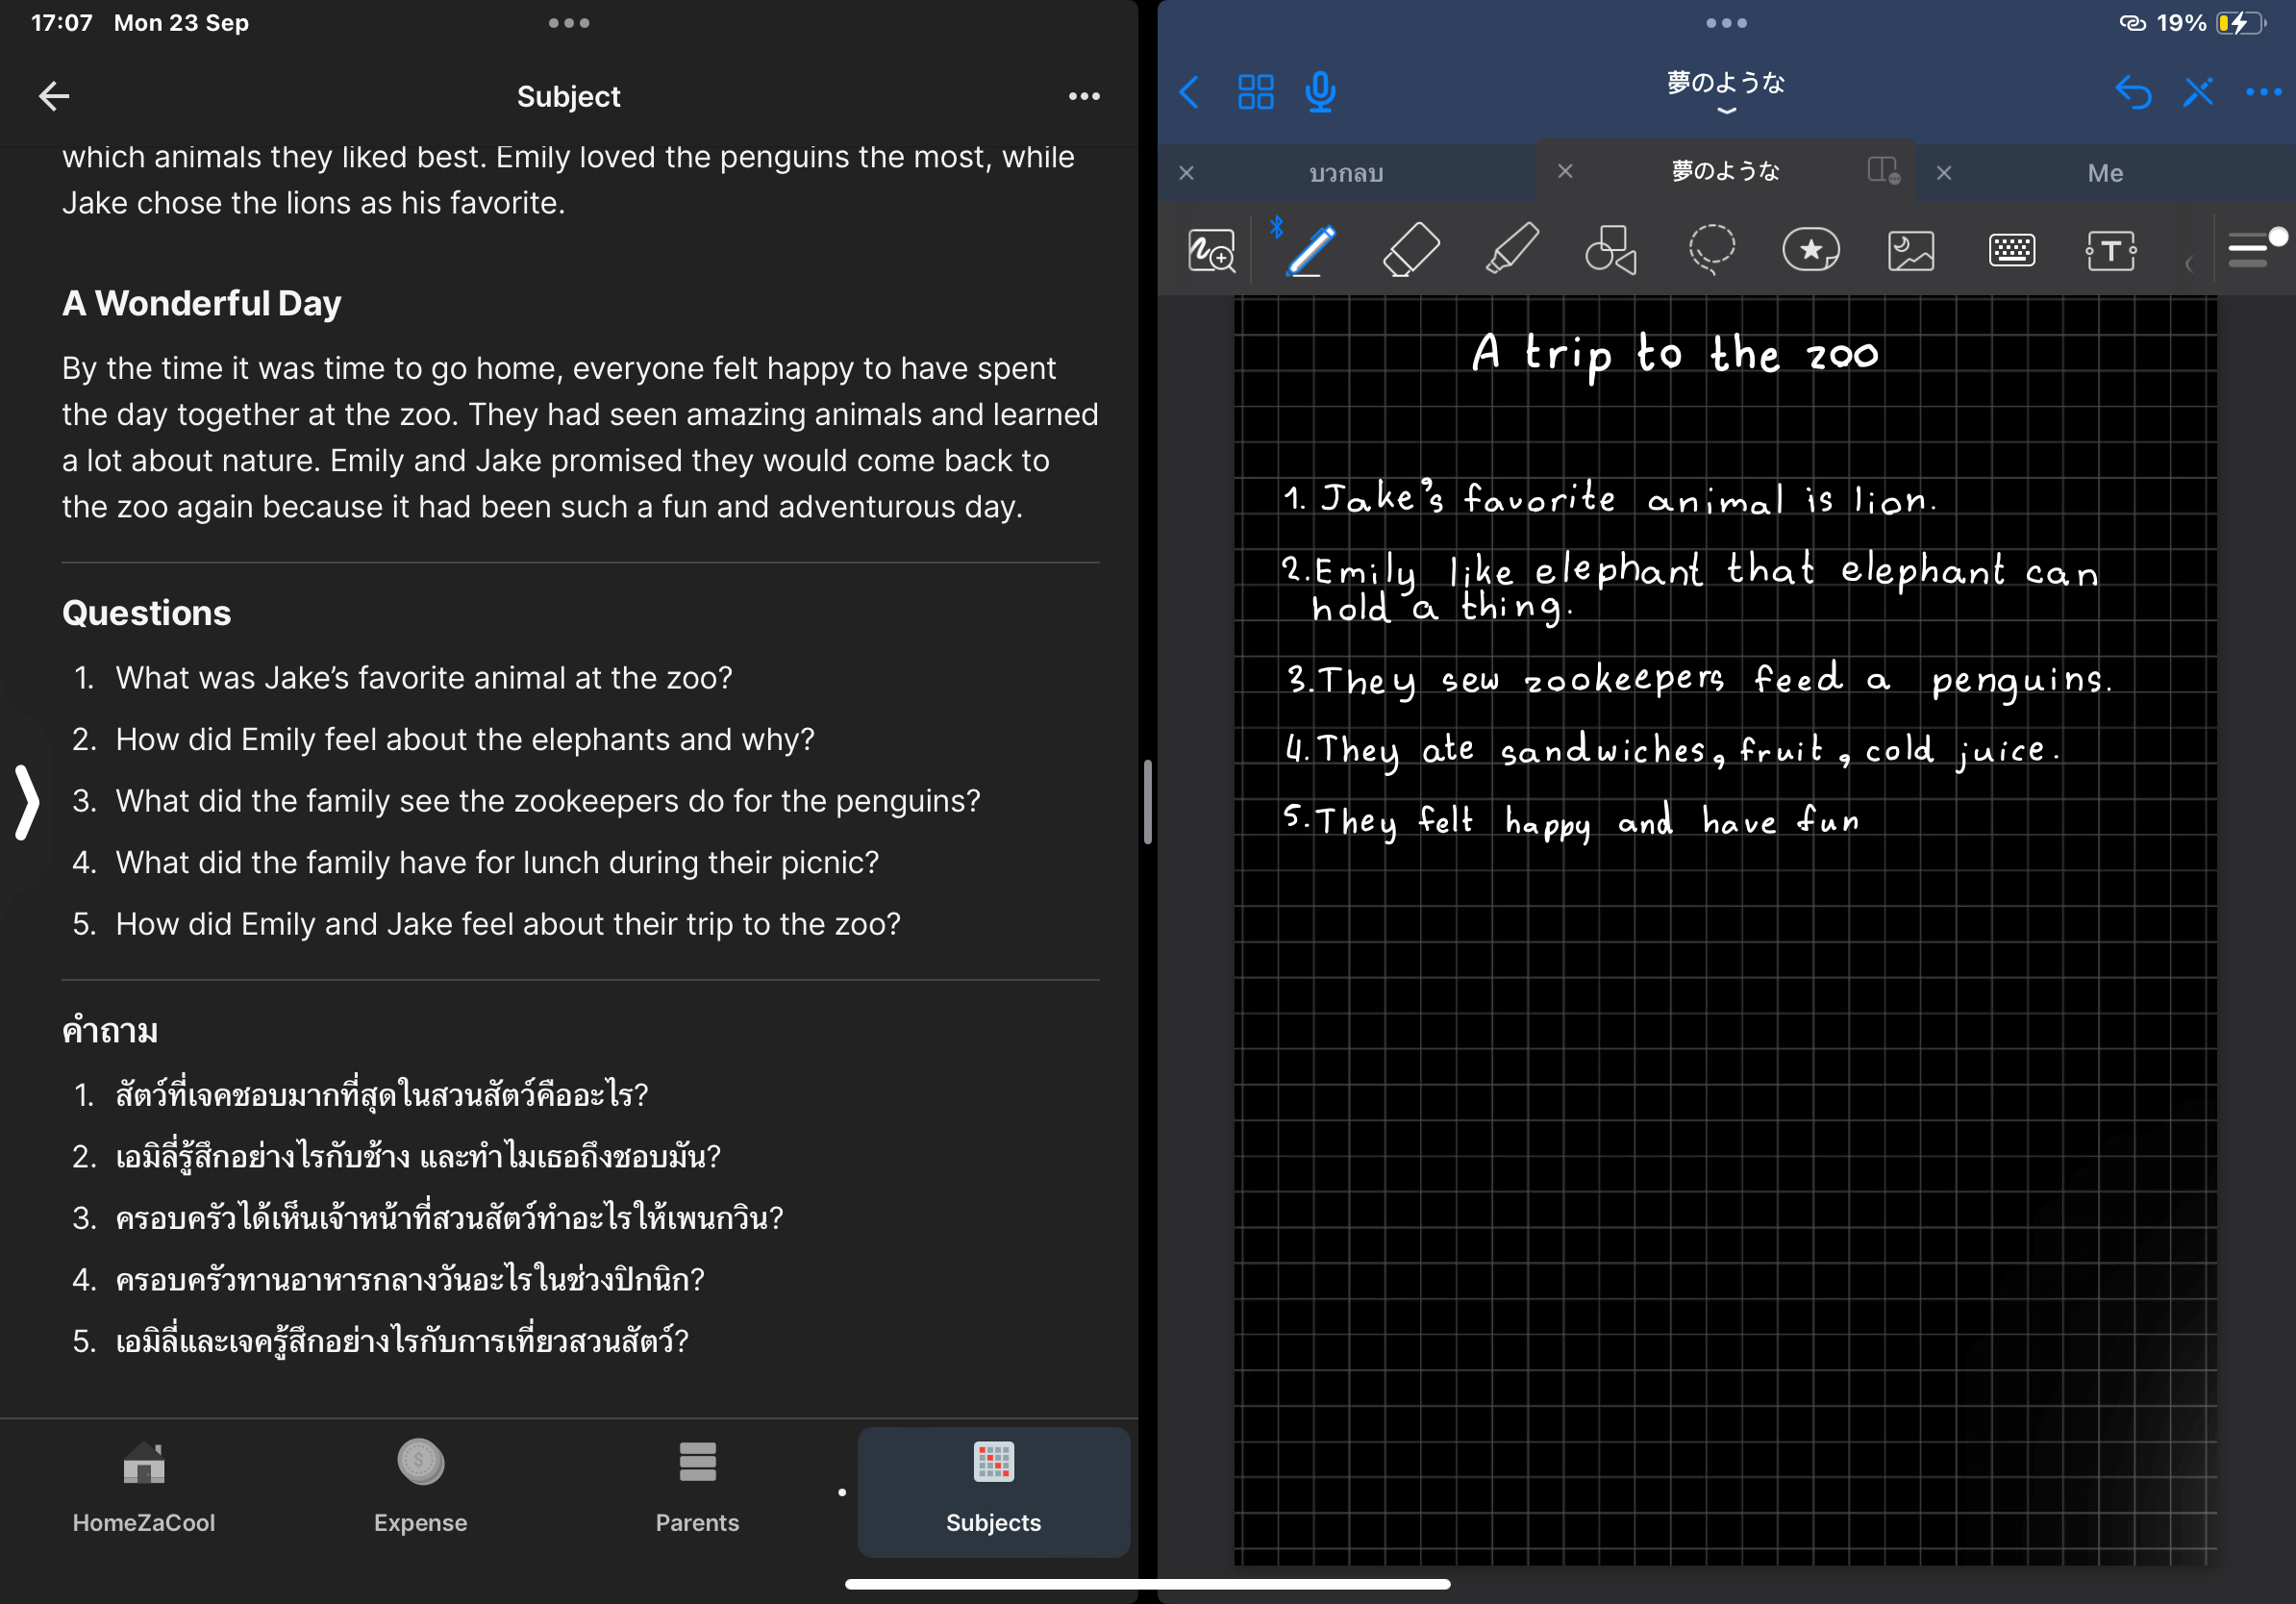Toggle read-only pencil editing mode
Viewport: 2296px width, 1604px height.
2198,93
